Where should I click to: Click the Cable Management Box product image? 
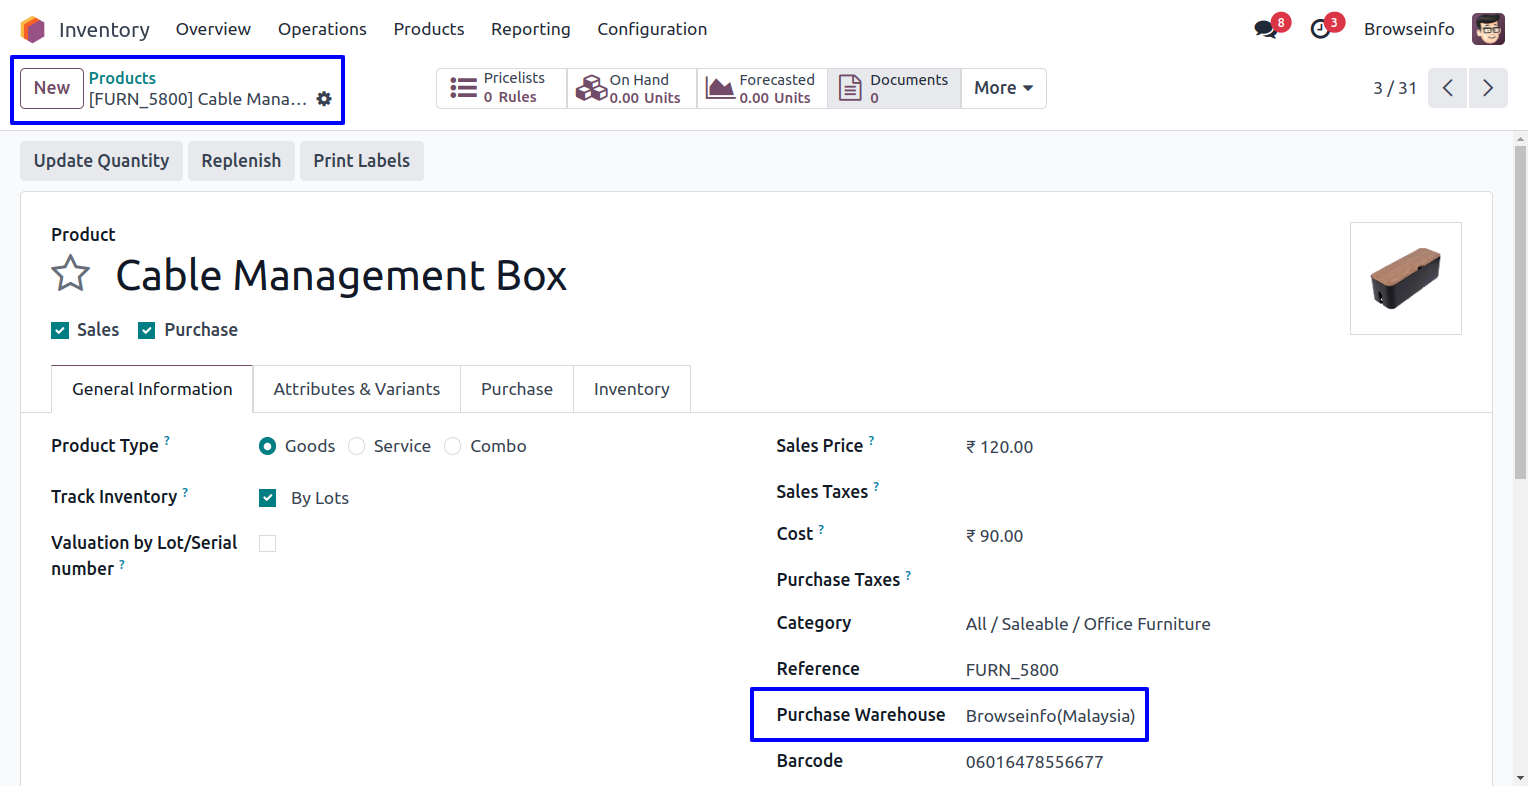coord(1405,278)
